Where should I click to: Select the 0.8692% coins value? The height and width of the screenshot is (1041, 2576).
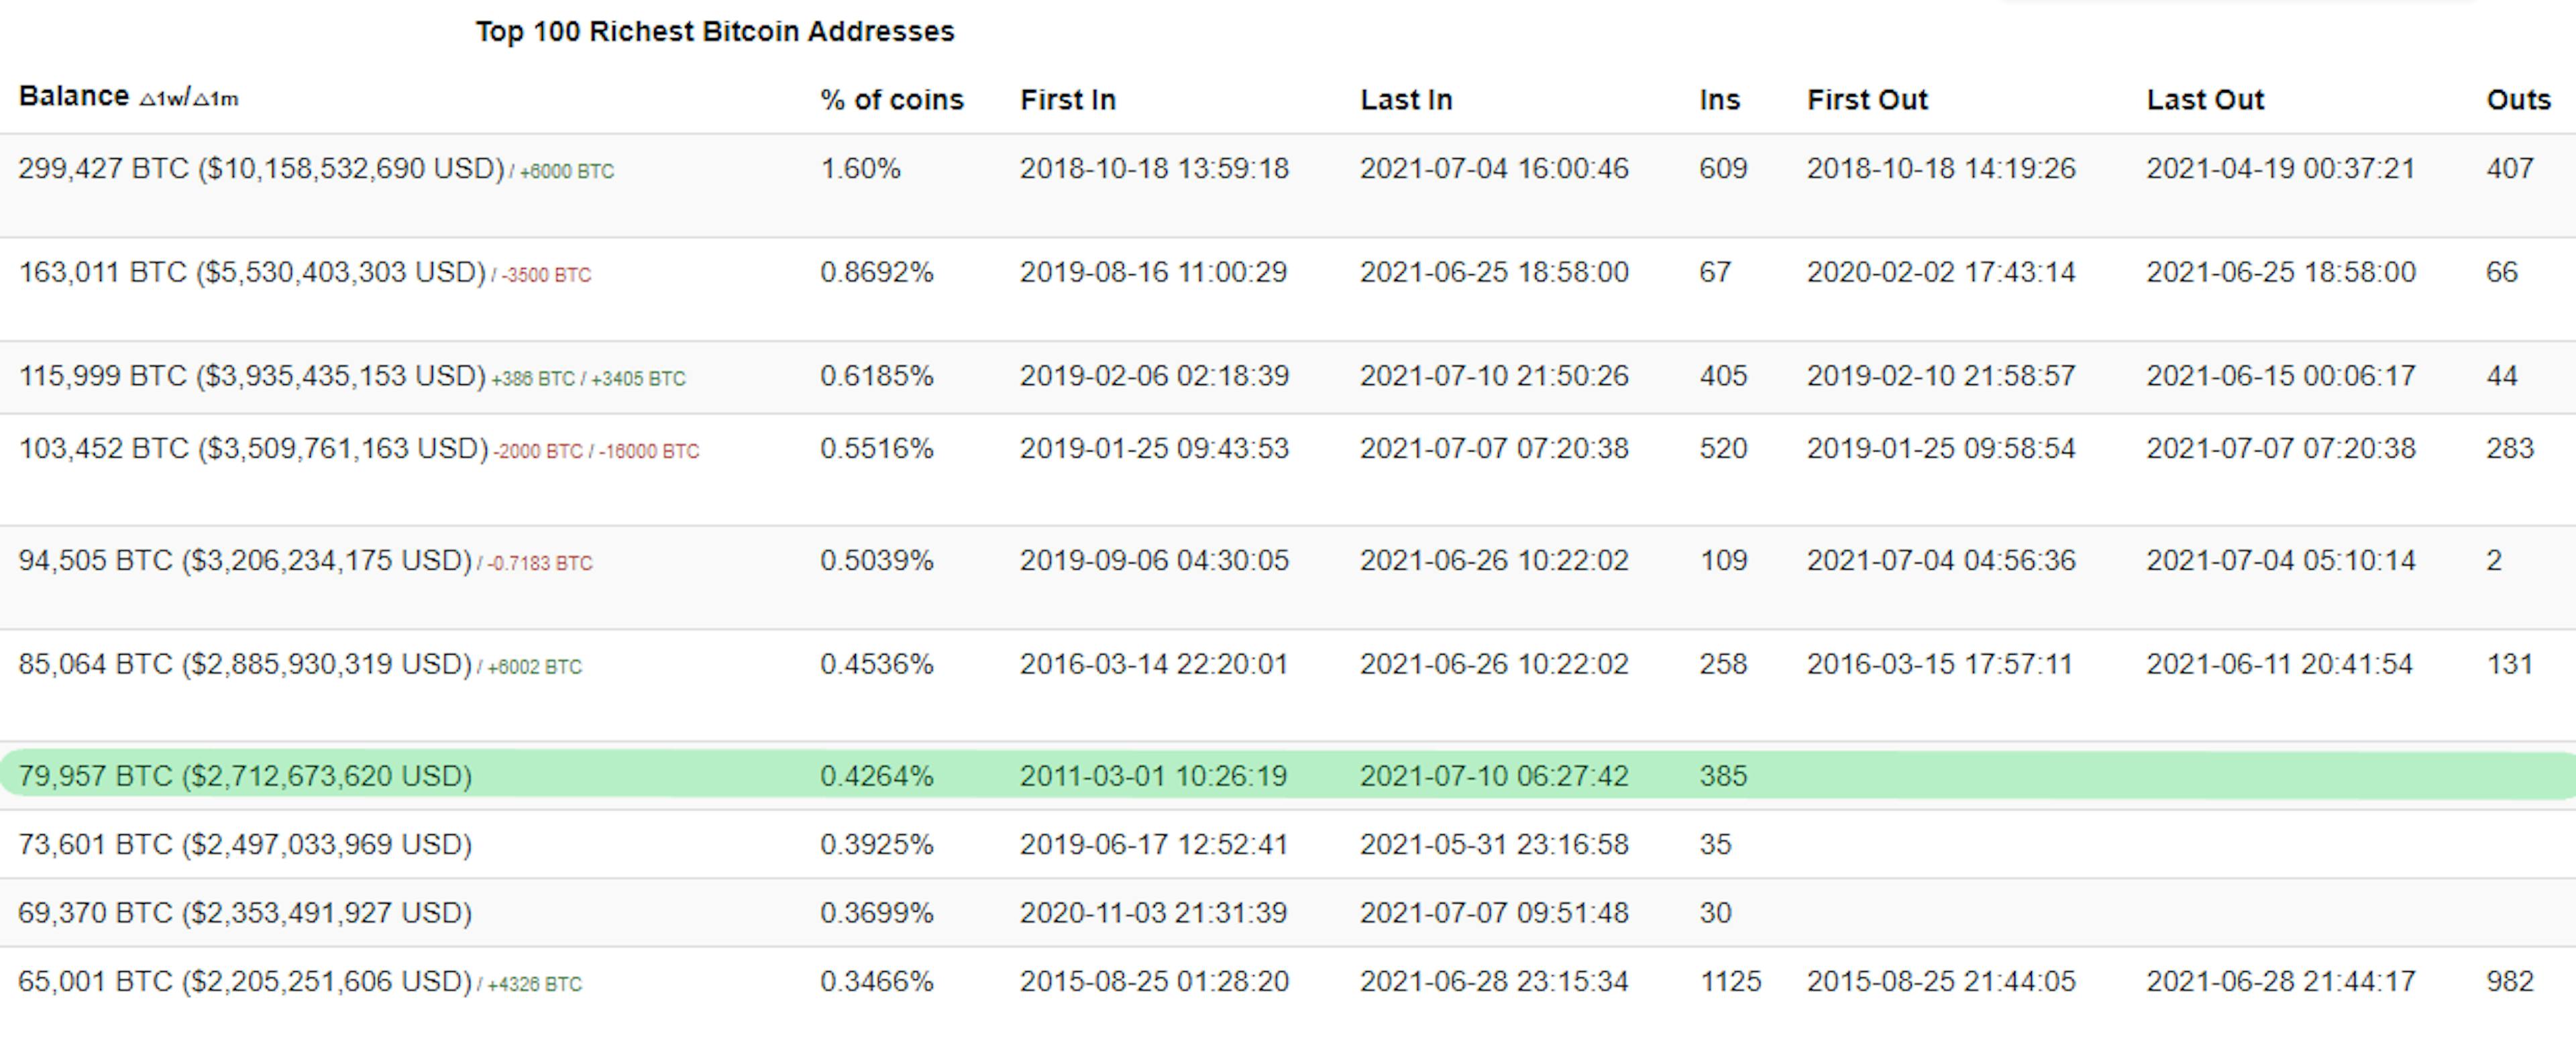(x=876, y=272)
